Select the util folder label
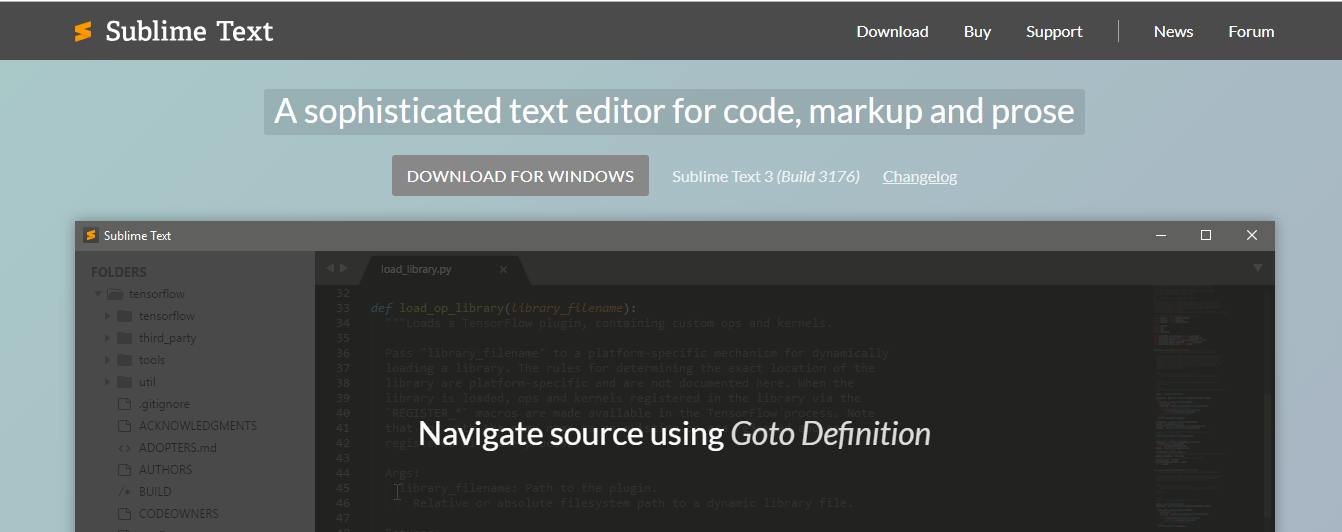The height and width of the screenshot is (532, 1342). pyautogui.click(x=148, y=382)
